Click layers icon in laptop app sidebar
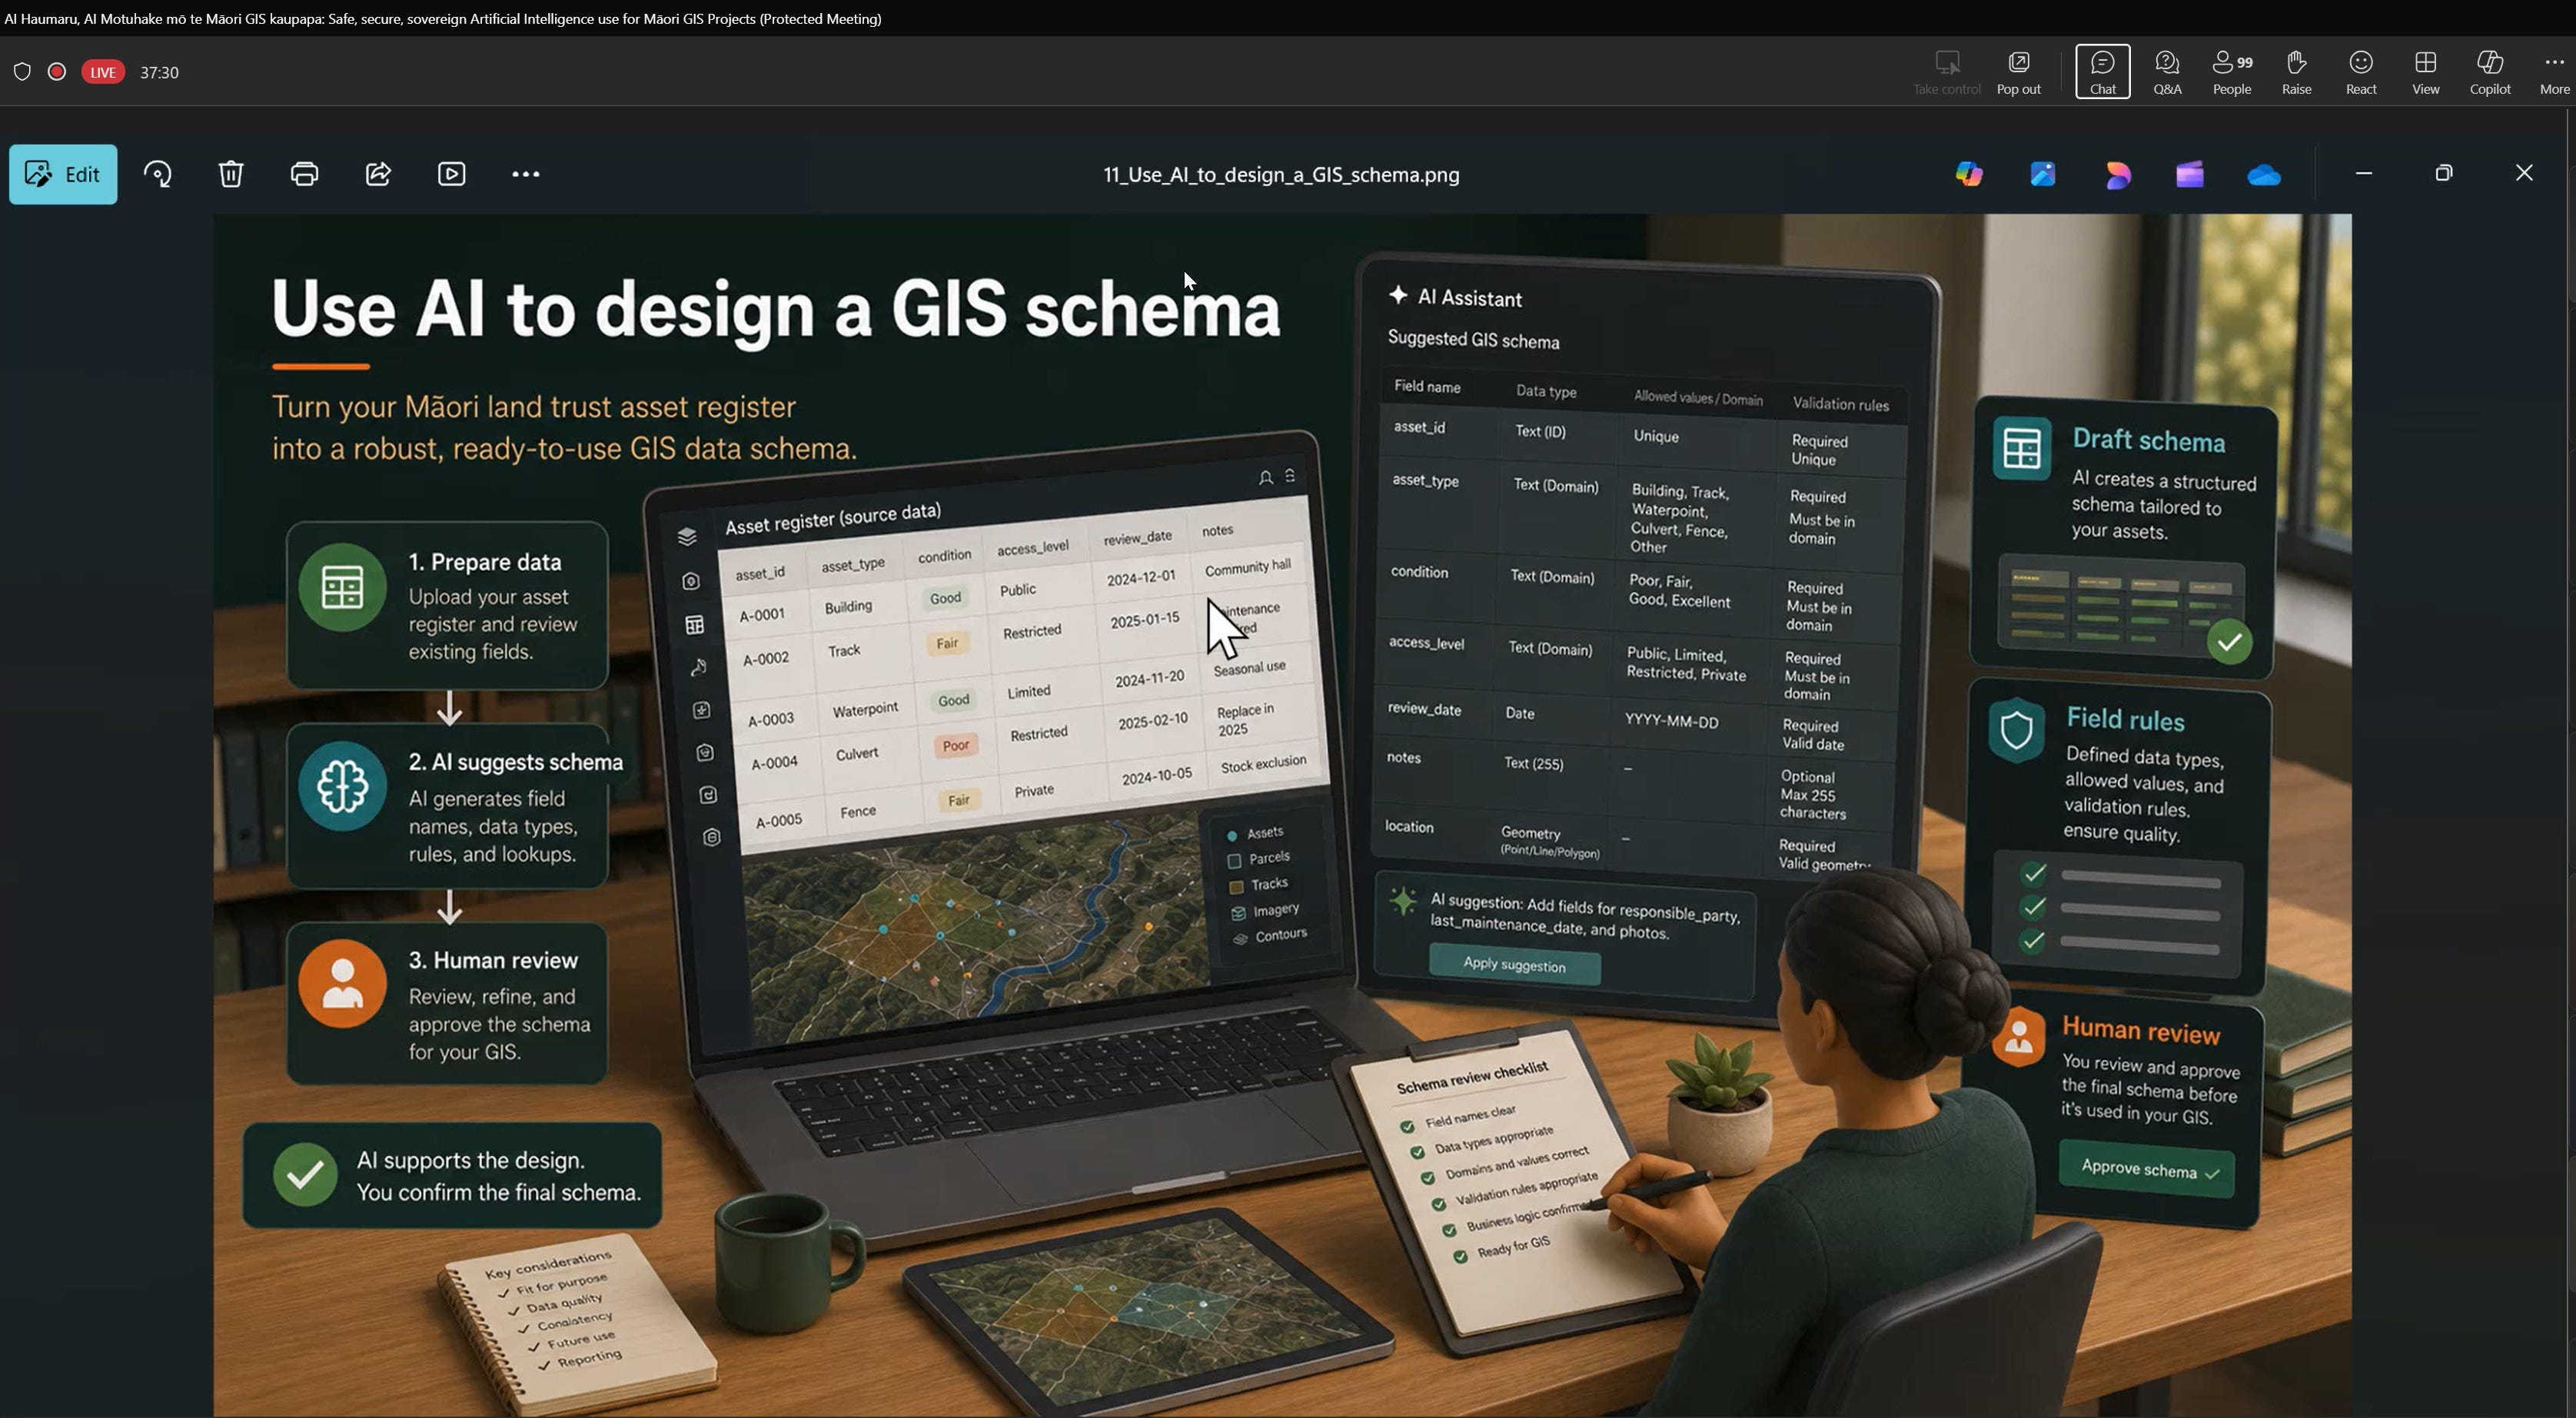This screenshot has width=2576, height=1418. coord(686,537)
